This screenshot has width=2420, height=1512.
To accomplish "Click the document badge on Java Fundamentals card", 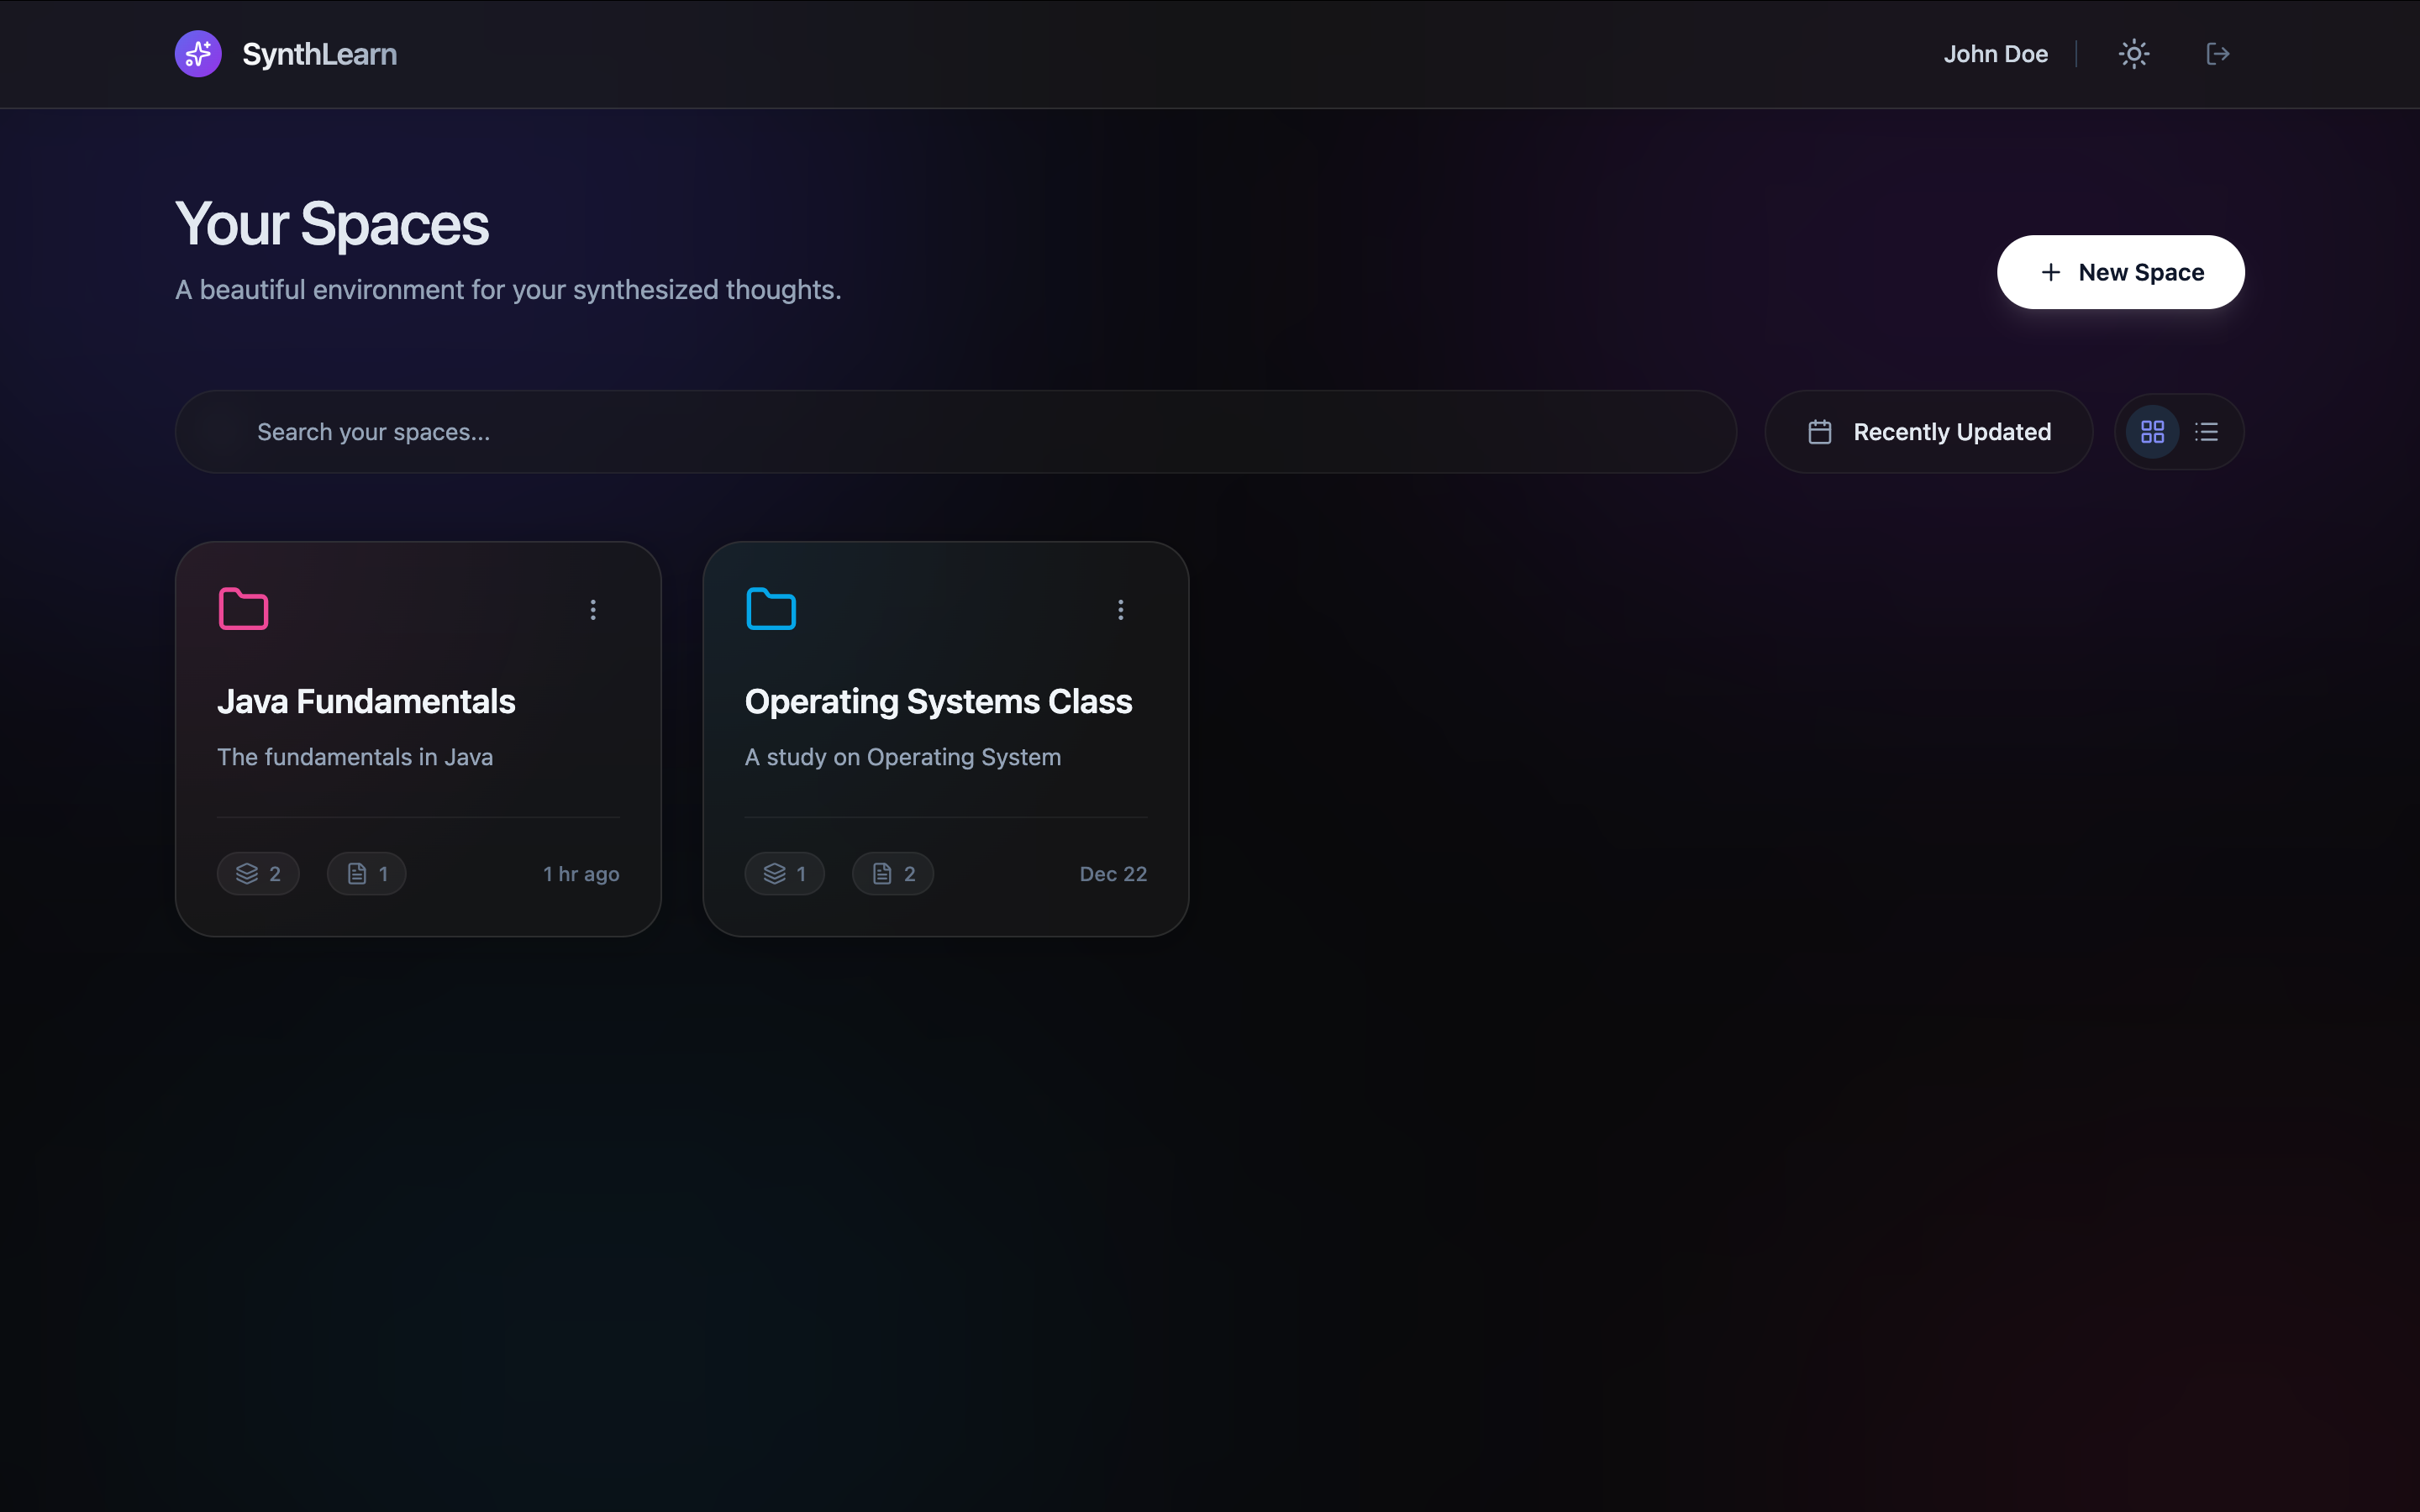I will pos(366,873).
